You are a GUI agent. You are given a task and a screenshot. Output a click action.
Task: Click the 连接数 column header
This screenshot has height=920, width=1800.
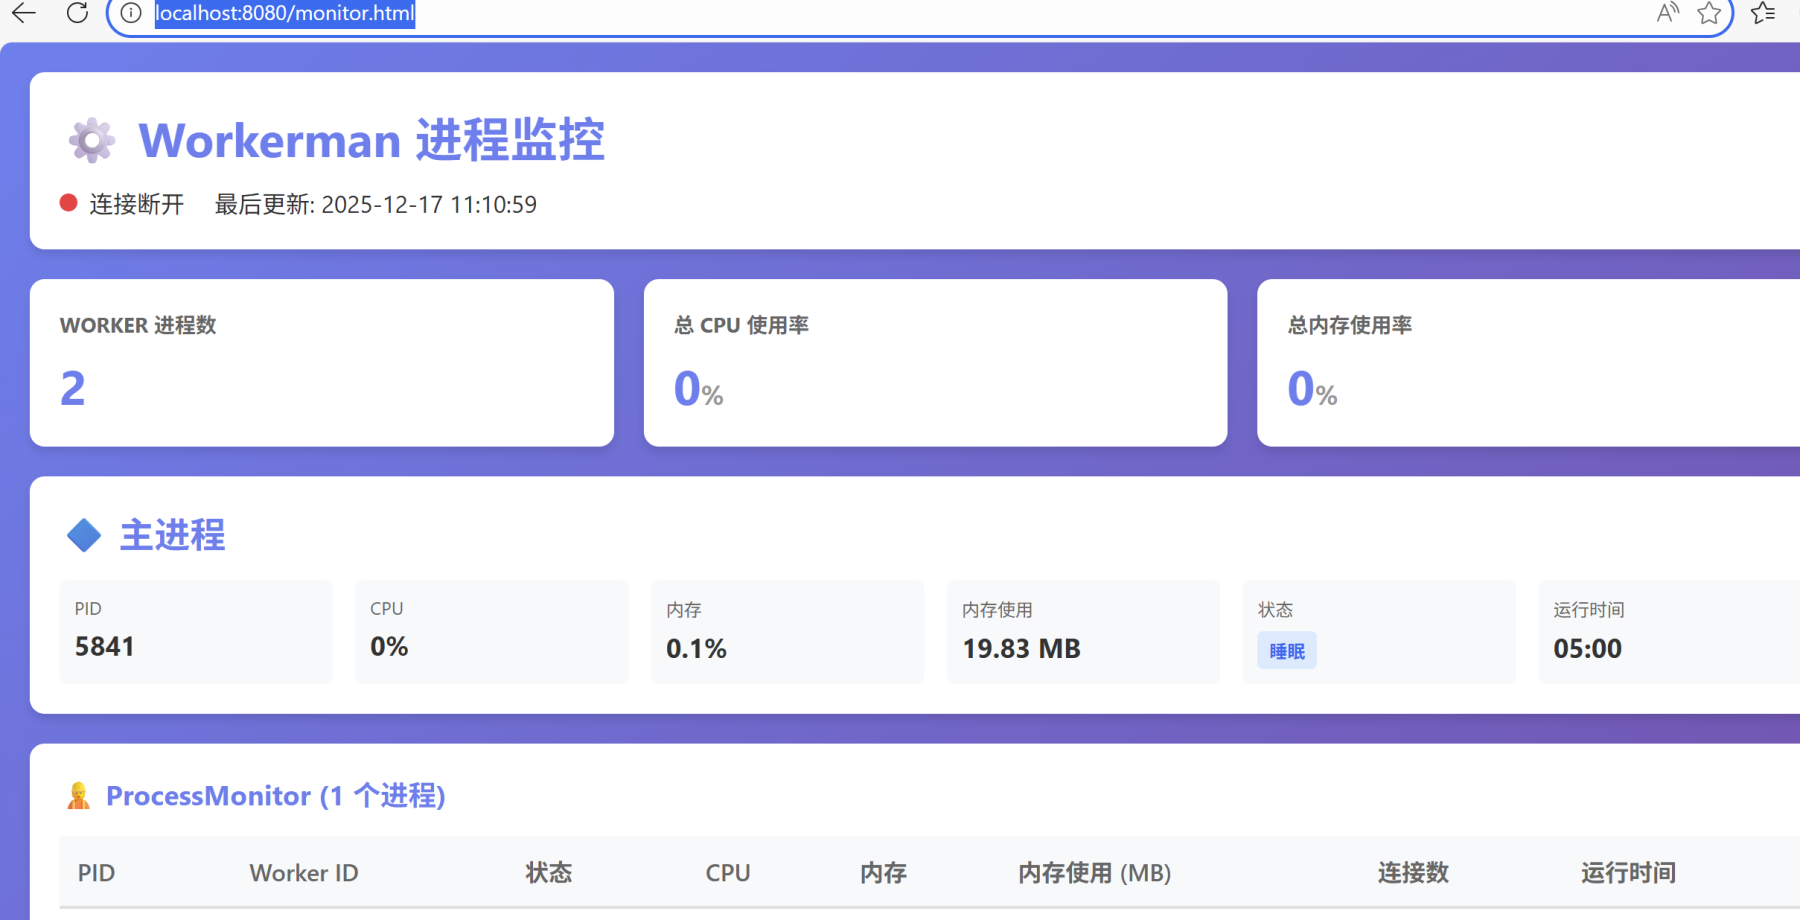pos(1413,873)
